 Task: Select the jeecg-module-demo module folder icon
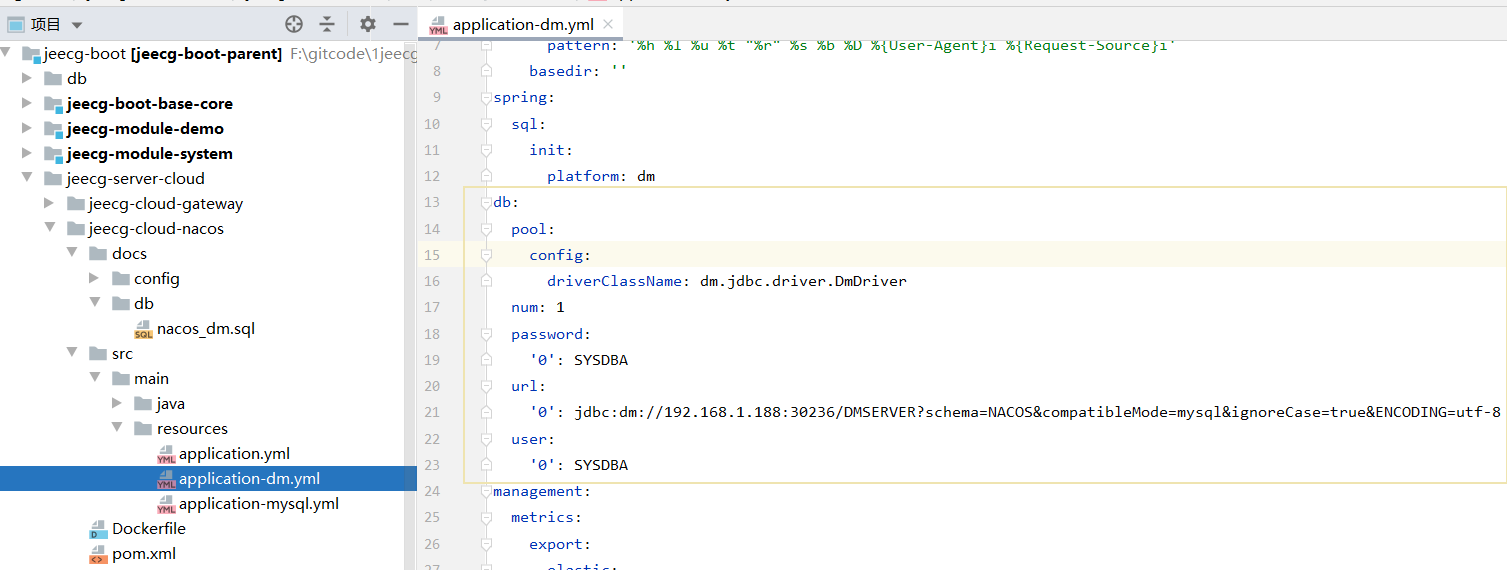pos(53,129)
